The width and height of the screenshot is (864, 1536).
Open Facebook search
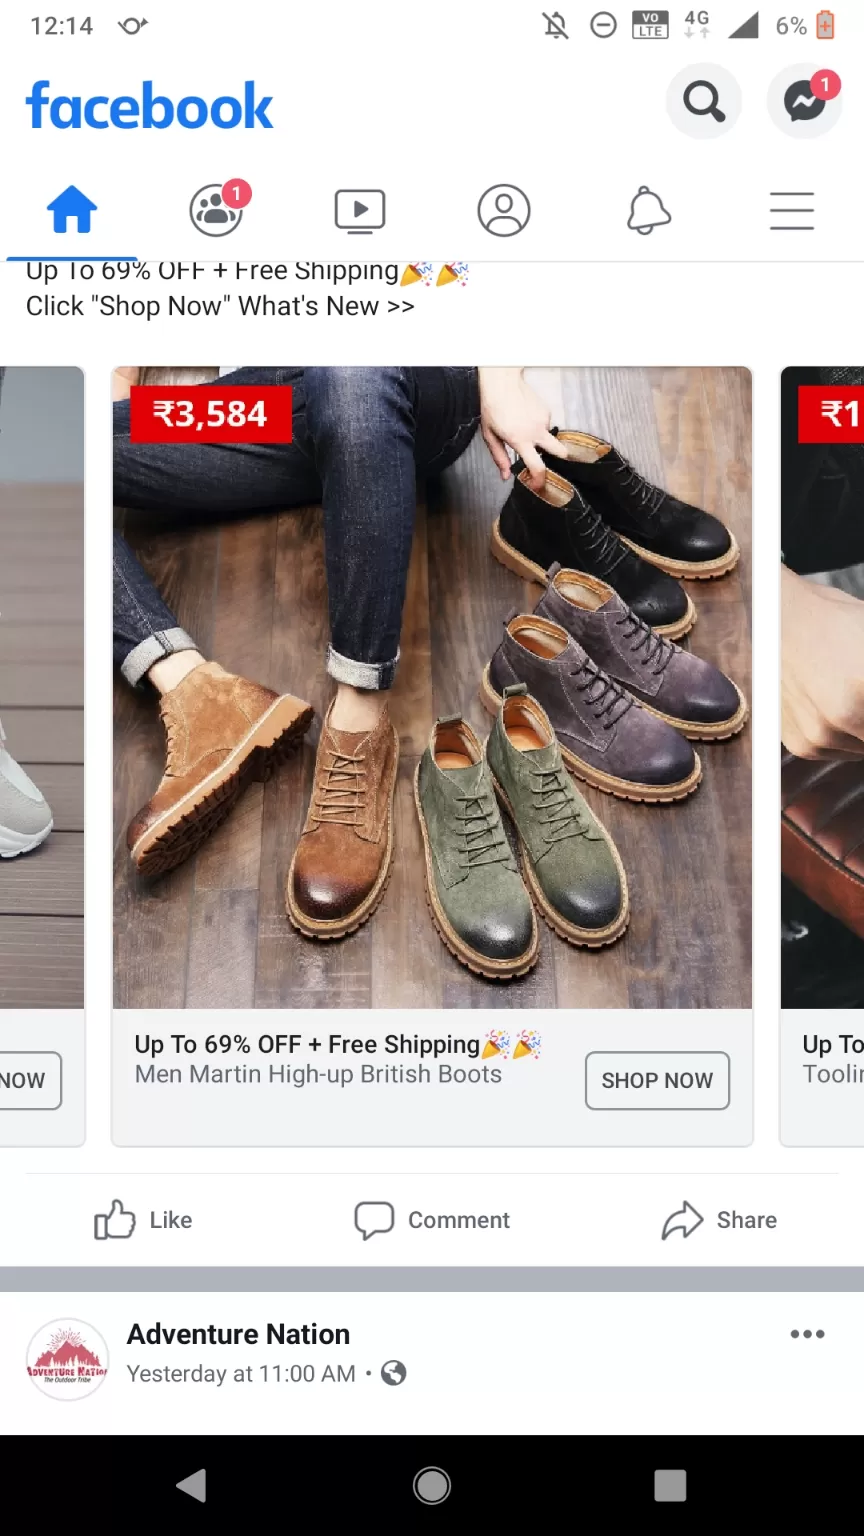click(x=703, y=102)
